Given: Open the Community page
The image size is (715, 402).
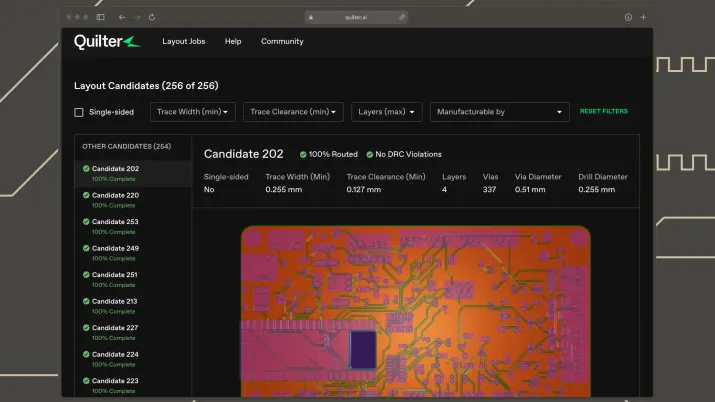Looking at the screenshot, I should pos(282,41).
